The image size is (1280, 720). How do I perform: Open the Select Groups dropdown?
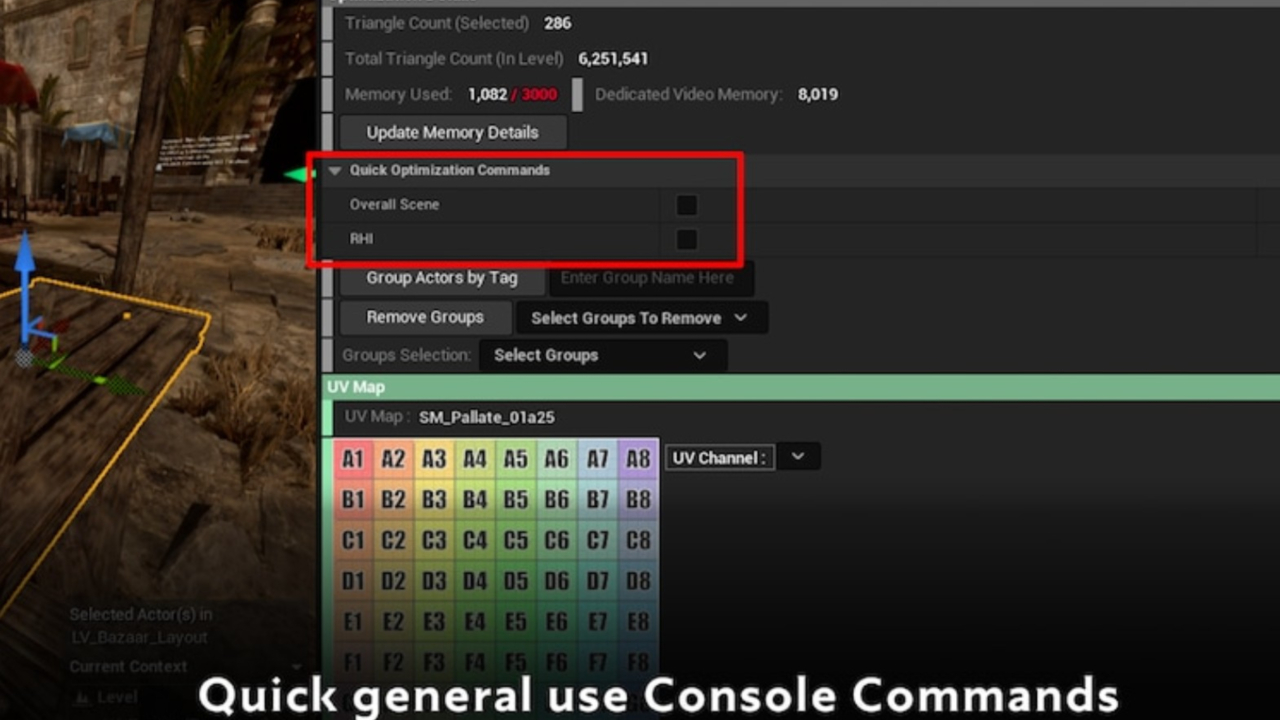[602, 355]
